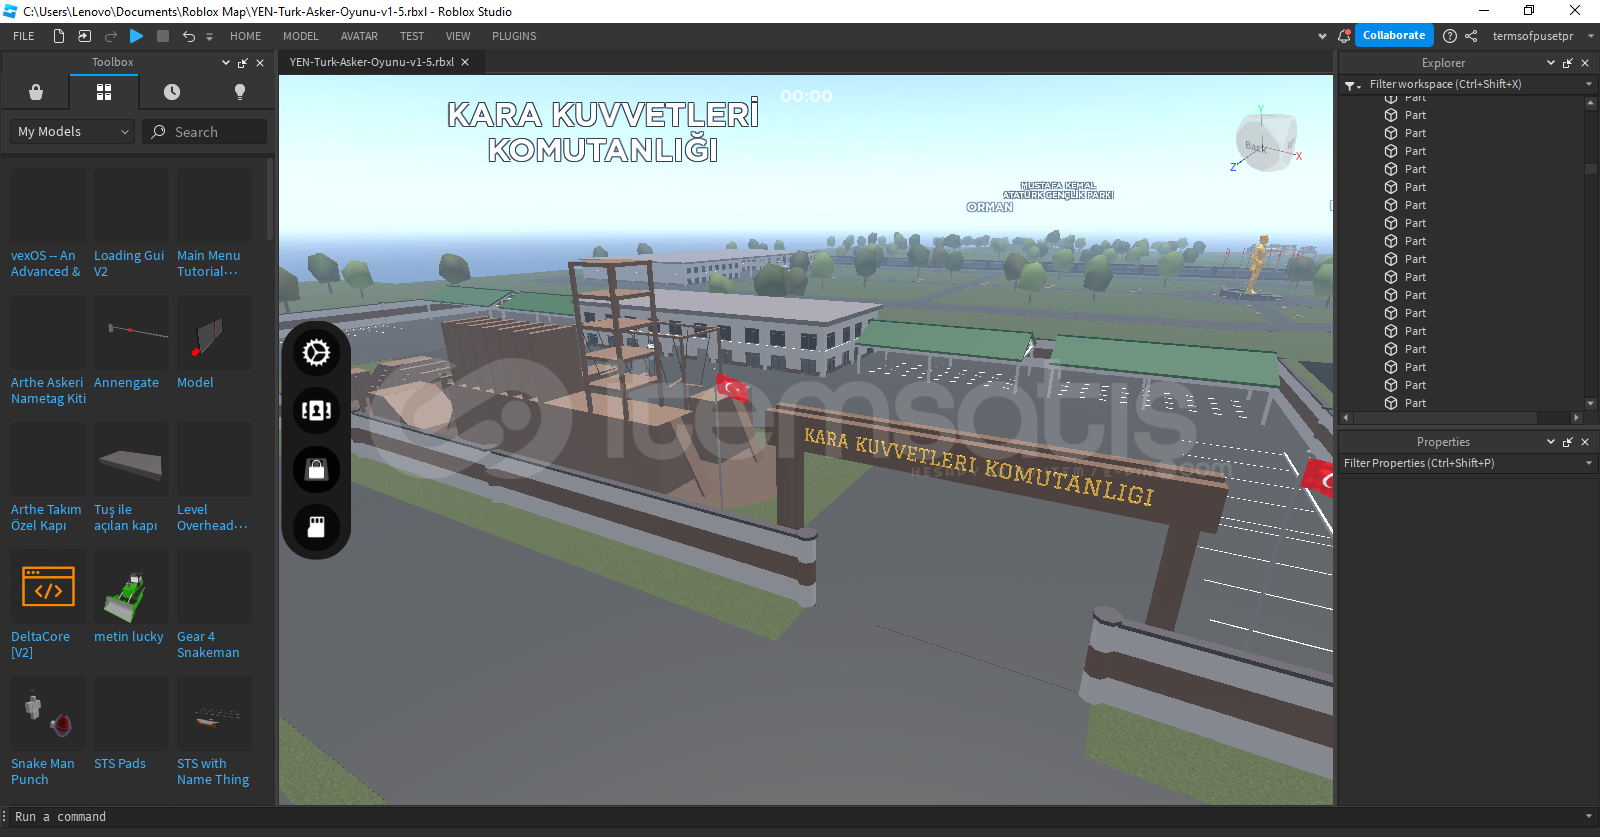Select DeltaCore [V2] script icon
Viewport: 1600px width, 837px height.
point(48,586)
